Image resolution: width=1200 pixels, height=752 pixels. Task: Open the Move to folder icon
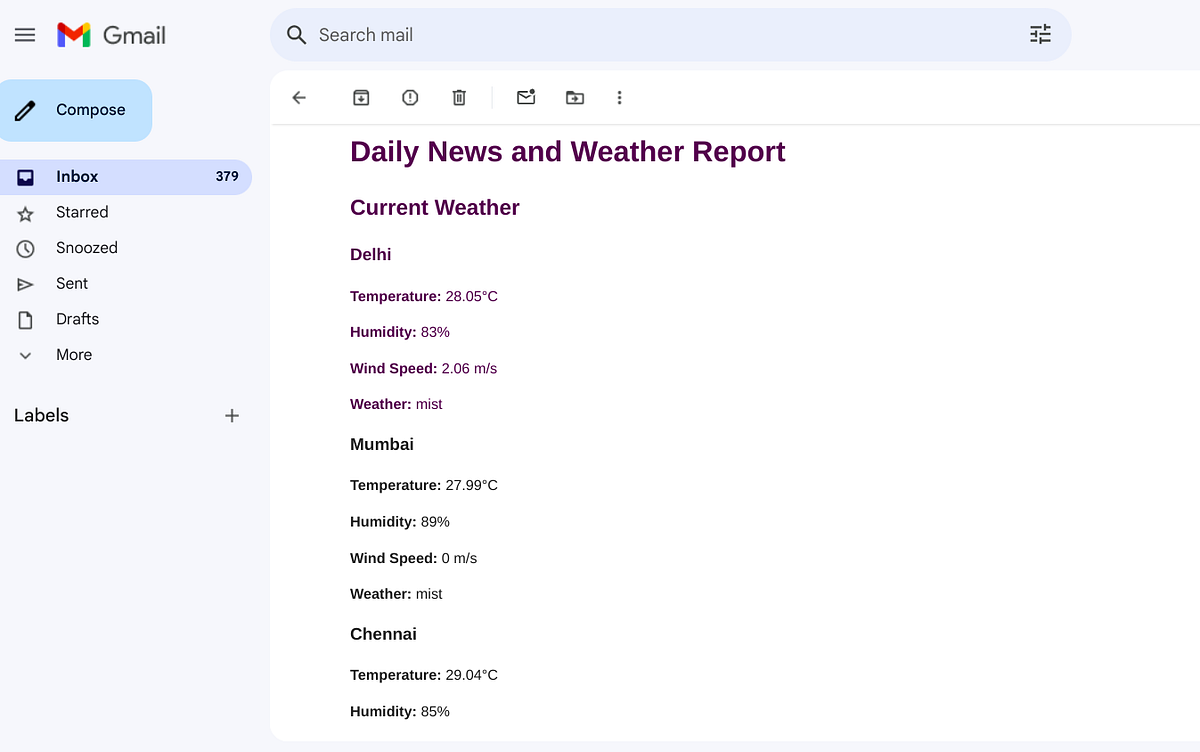(575, 97)
